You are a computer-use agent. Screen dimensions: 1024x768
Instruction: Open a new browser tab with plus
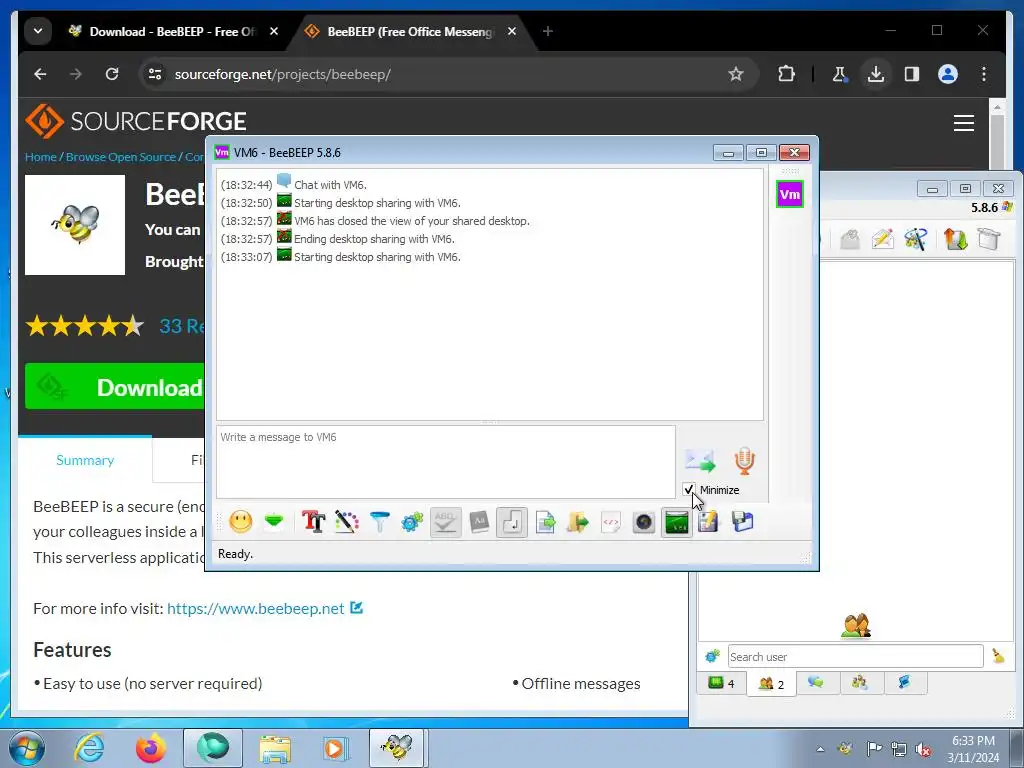pyautogui.click(x=548, y=31)
